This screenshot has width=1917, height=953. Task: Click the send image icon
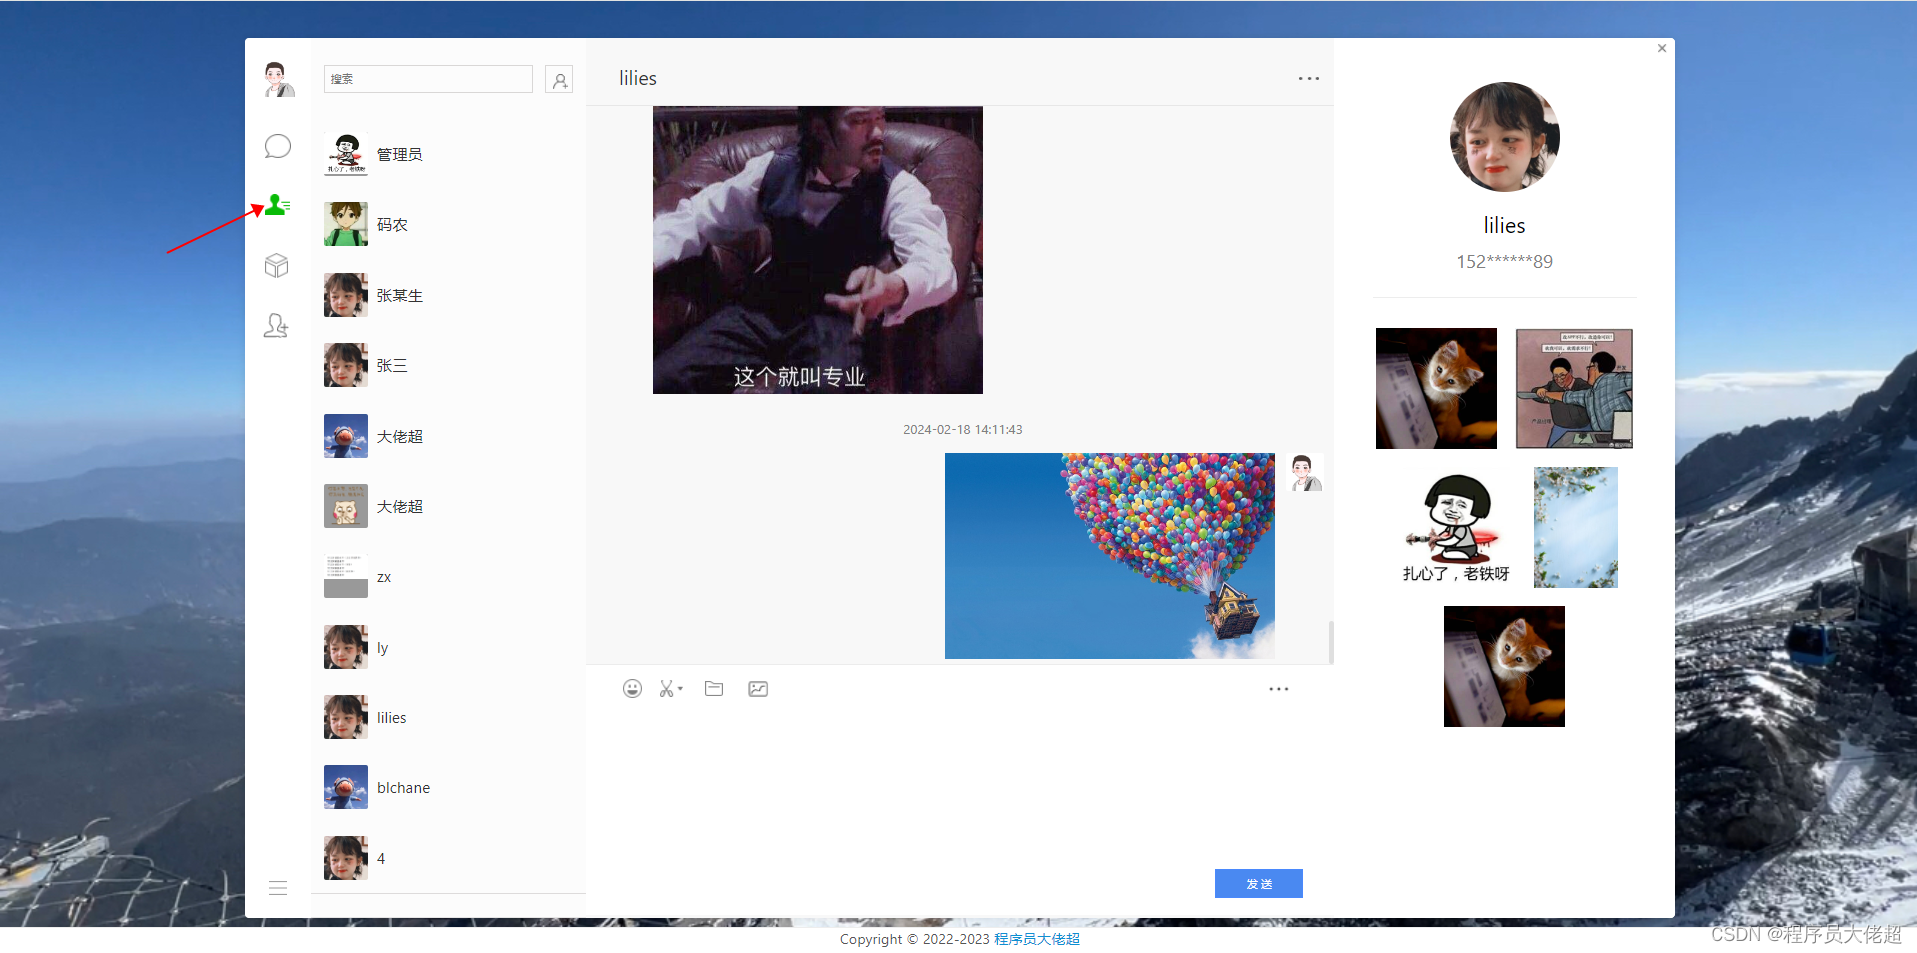pos(758,688)
